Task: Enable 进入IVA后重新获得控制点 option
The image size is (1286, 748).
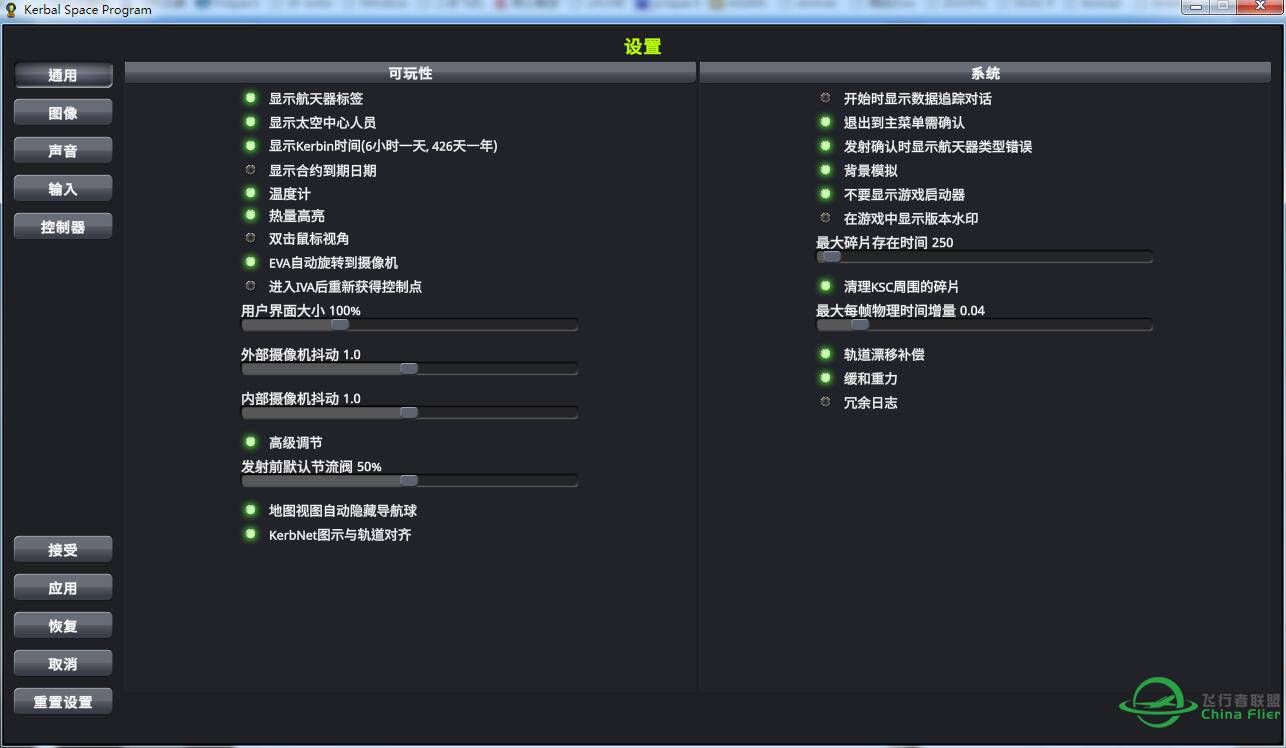Action: coord(250,286)
